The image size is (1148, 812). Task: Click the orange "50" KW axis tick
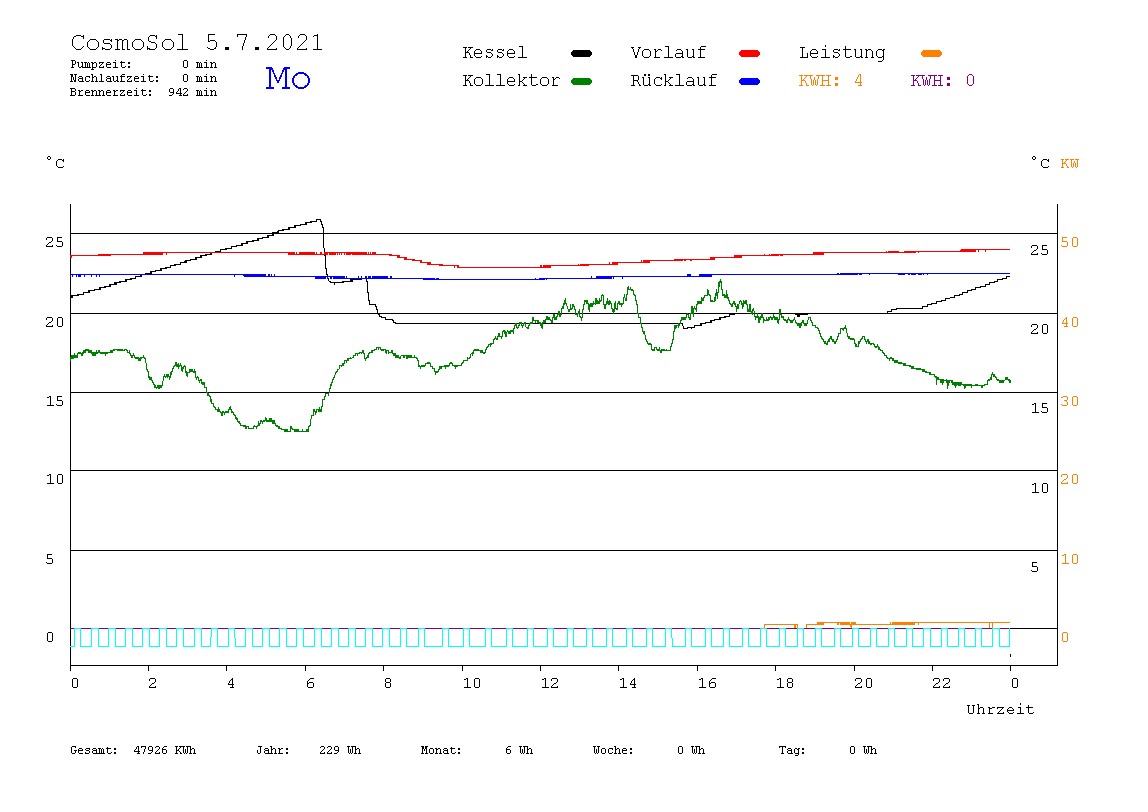[1070, 242]
